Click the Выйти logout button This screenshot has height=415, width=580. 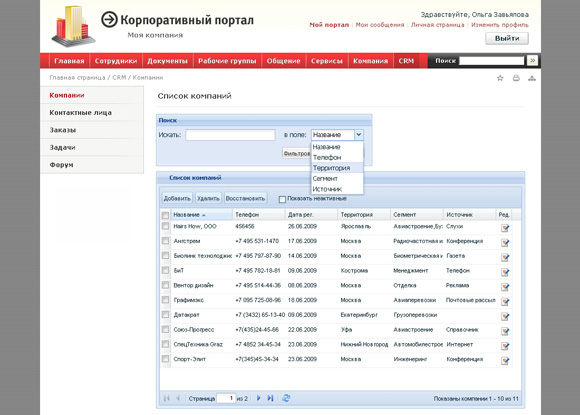(507, 38)
